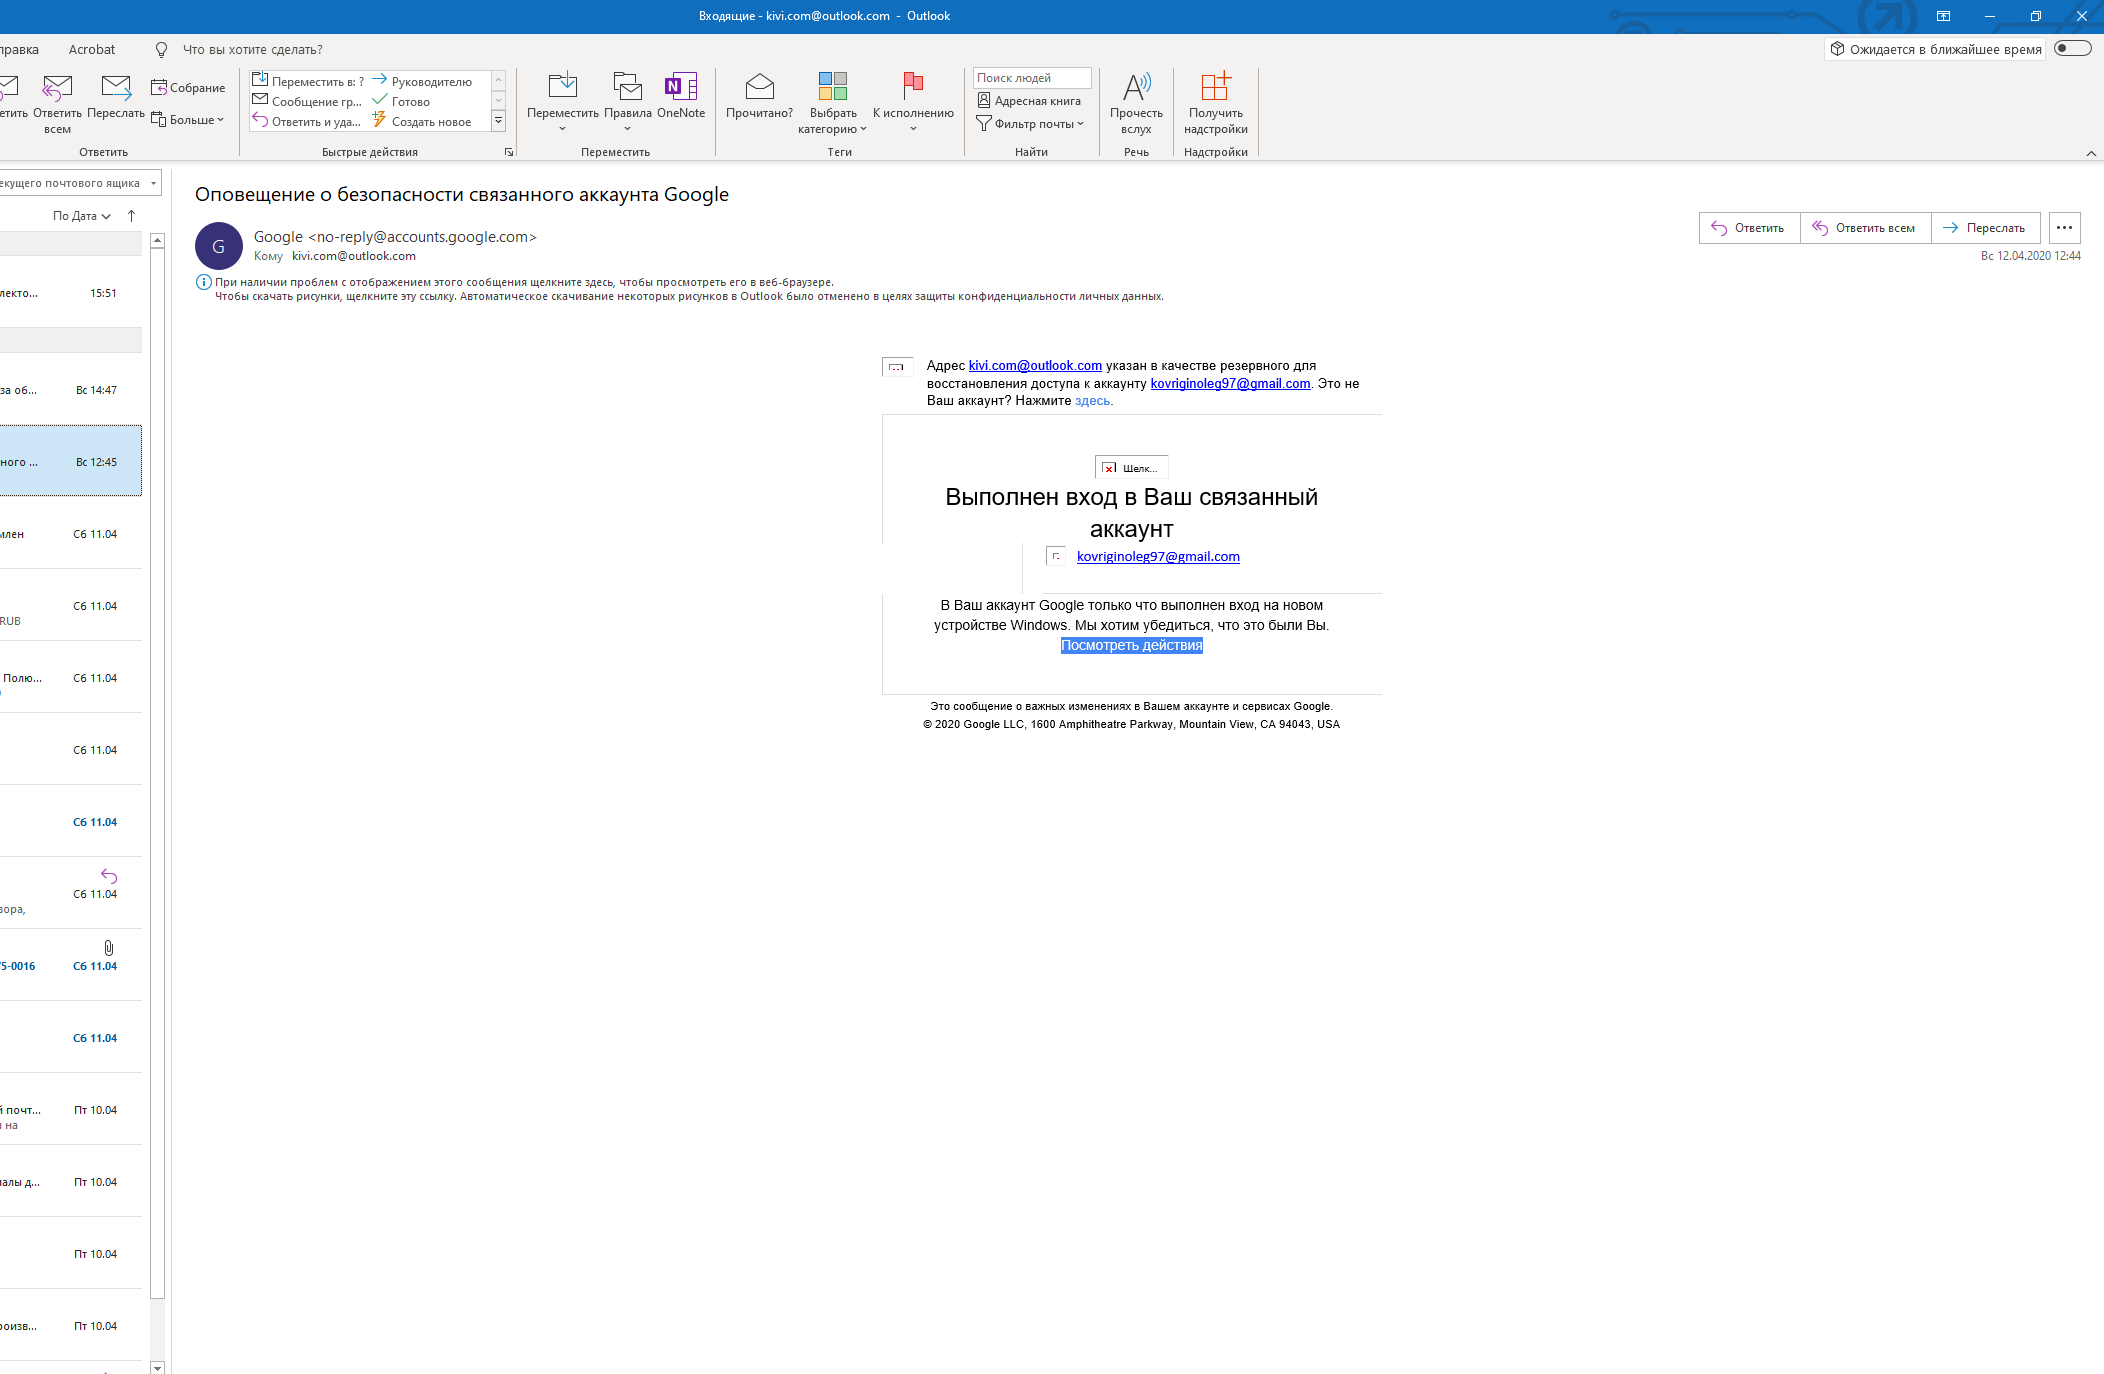
Task: Select quick step Создать новое
Action: click(422, 121)
